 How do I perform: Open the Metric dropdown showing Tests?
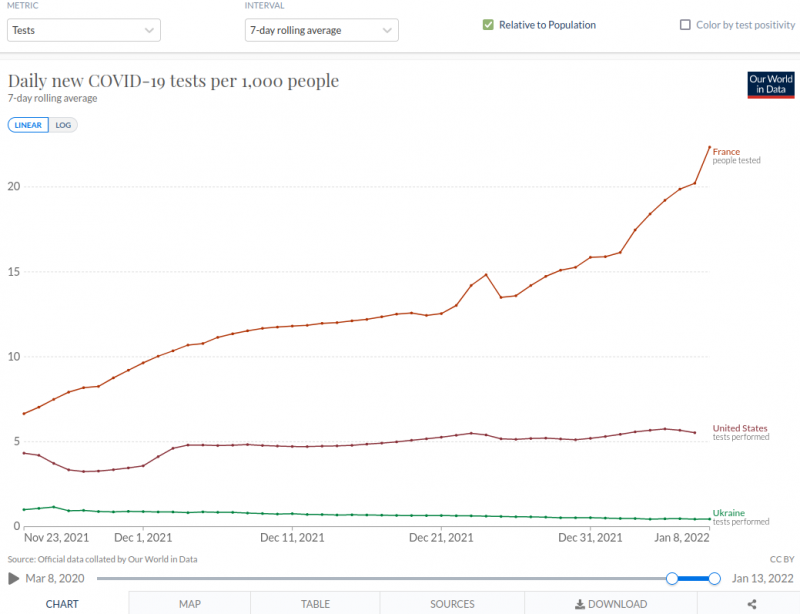(84, 30)
